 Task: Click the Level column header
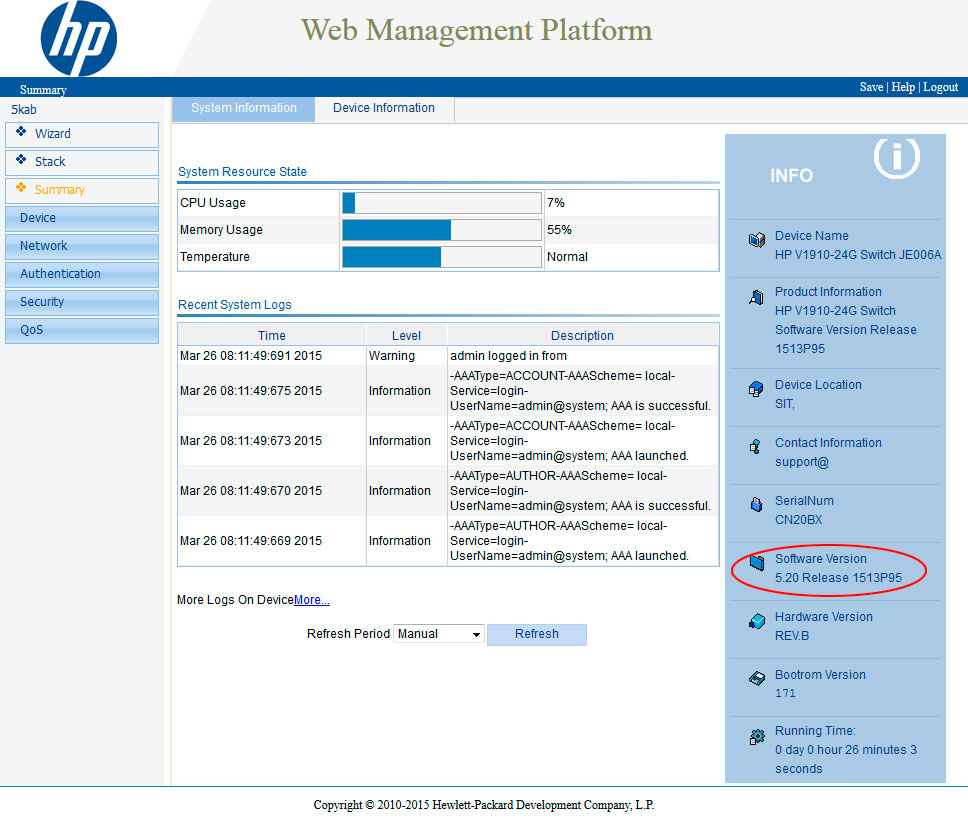(x=406, y=336)
